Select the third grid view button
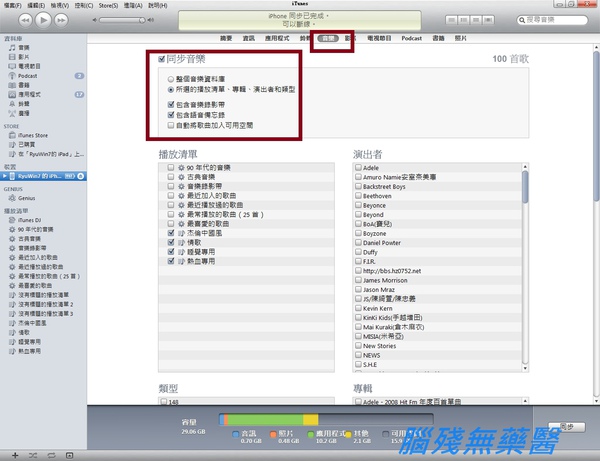This screenshot has width=600, height=461. pyautogui.click(x=476, y=20)
